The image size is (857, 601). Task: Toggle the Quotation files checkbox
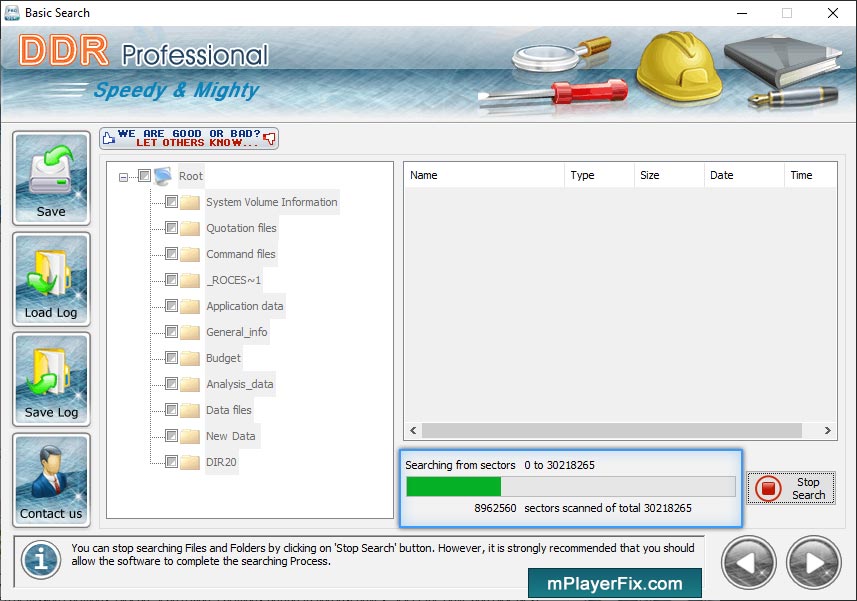[172, 227]
